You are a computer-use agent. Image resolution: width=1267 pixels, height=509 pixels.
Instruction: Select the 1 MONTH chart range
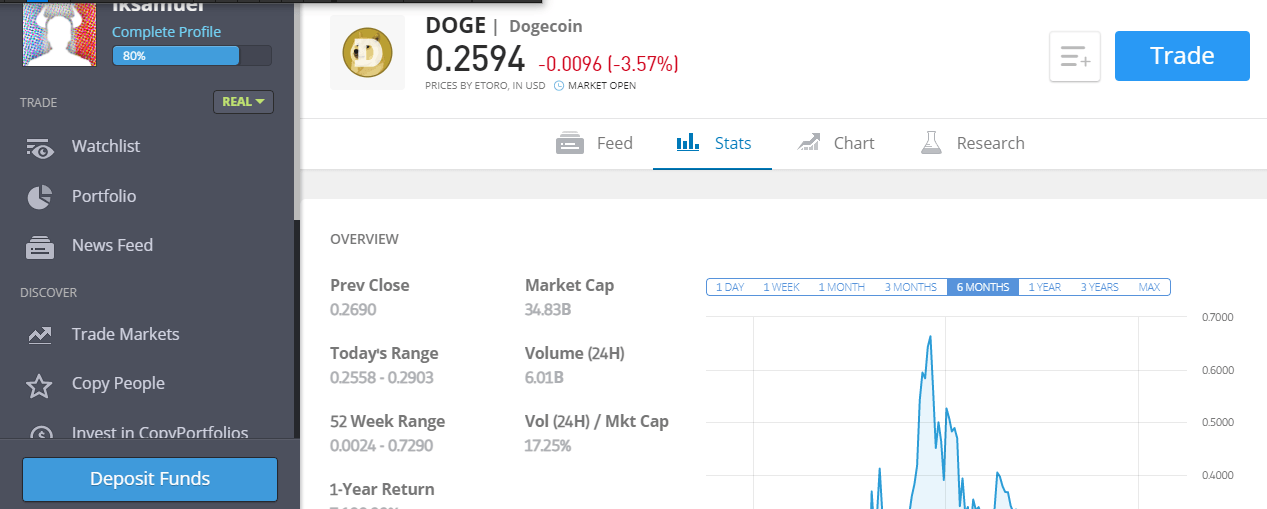[842, 287]
